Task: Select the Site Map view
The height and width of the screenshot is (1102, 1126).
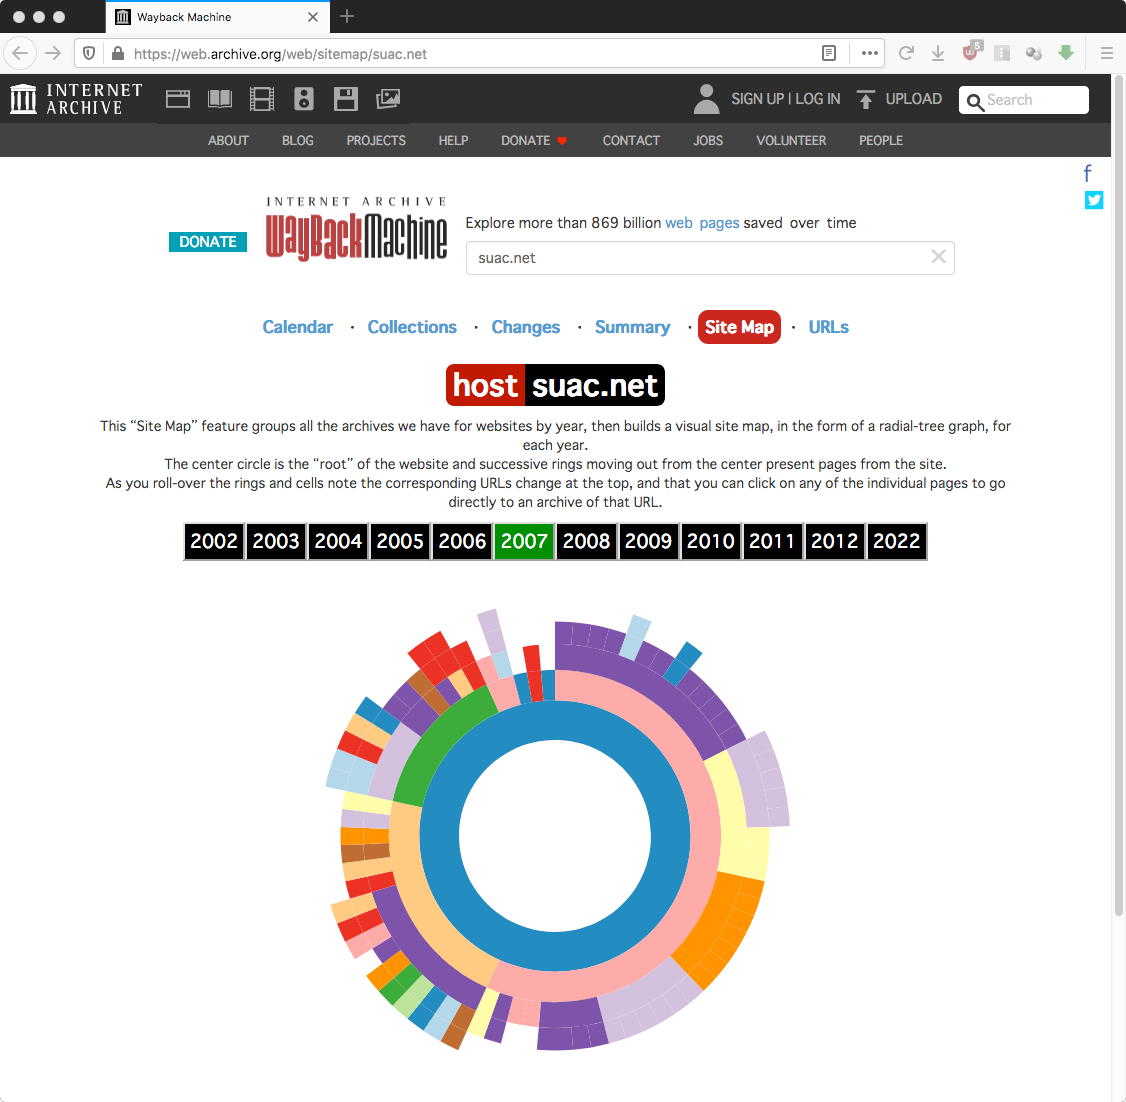Action: (739, 327)
